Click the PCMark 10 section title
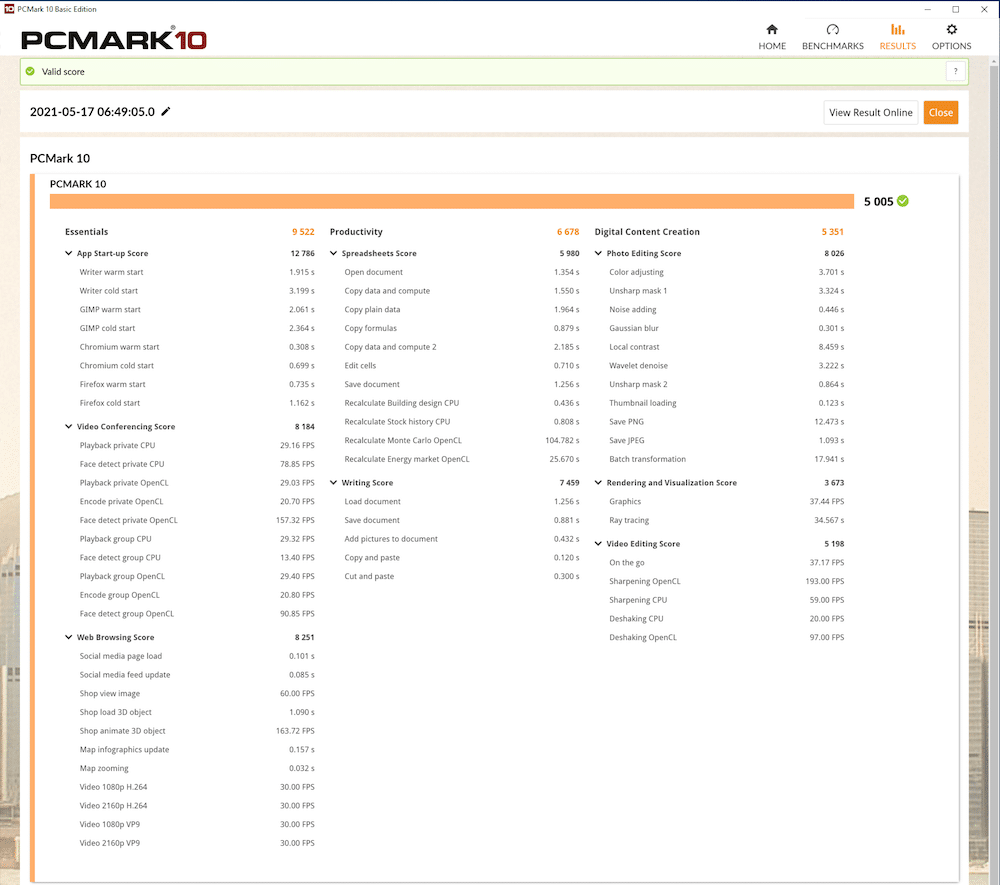 coord(60,158)
